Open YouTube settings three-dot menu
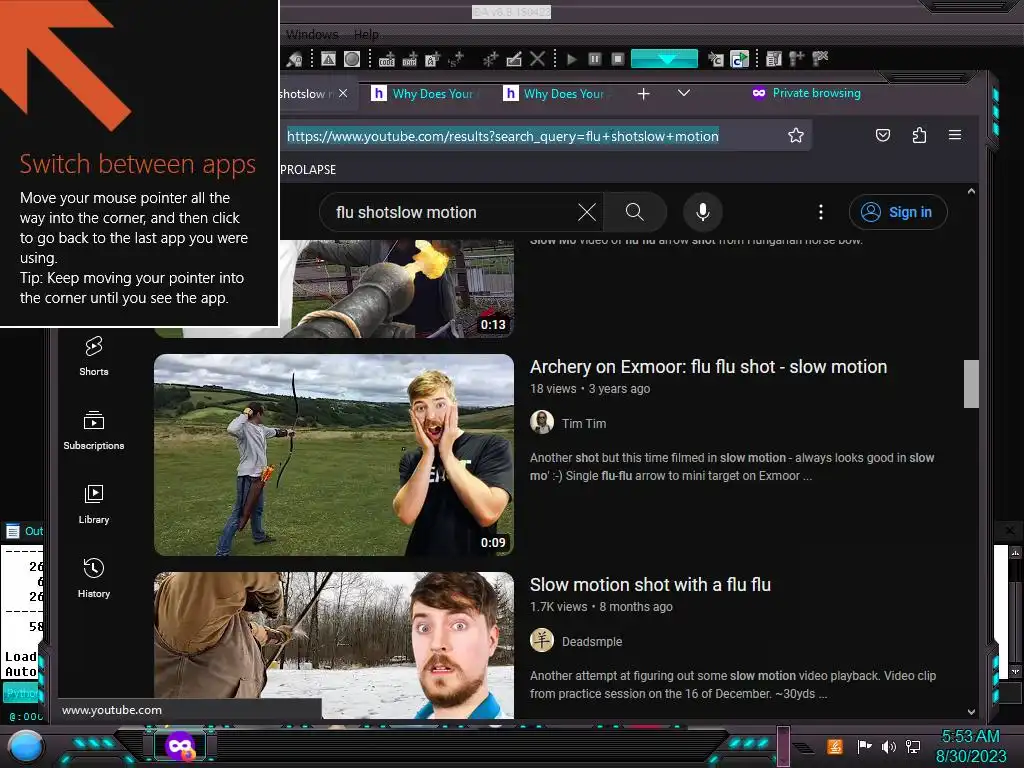 (821, 212)
